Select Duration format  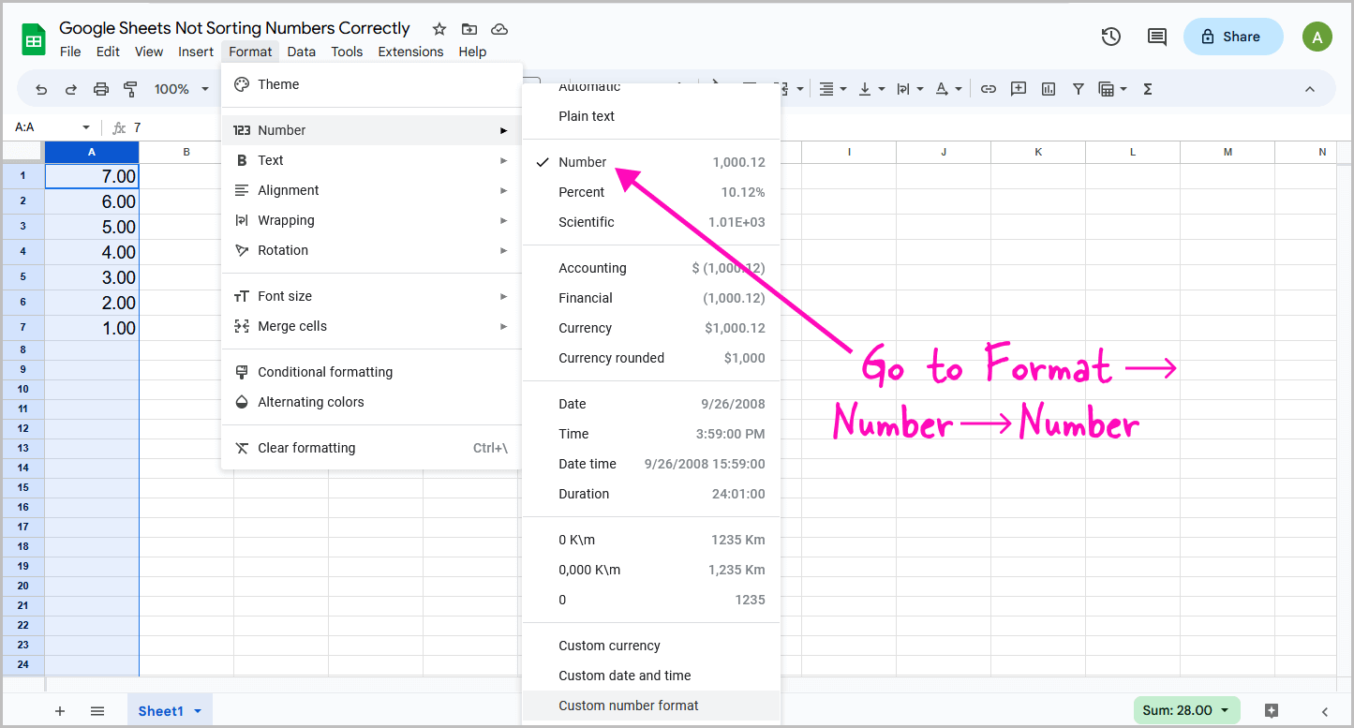pyautogui.click(x=651, y=494)
